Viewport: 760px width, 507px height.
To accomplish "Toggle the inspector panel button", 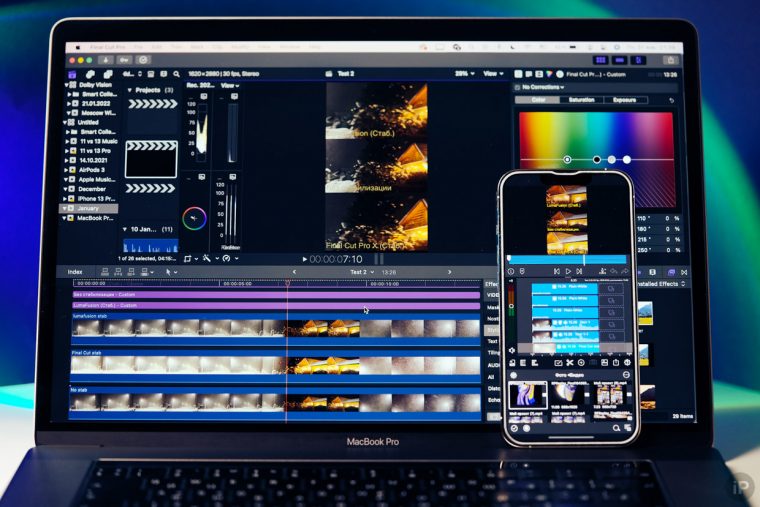I will [x=638, y=60].
